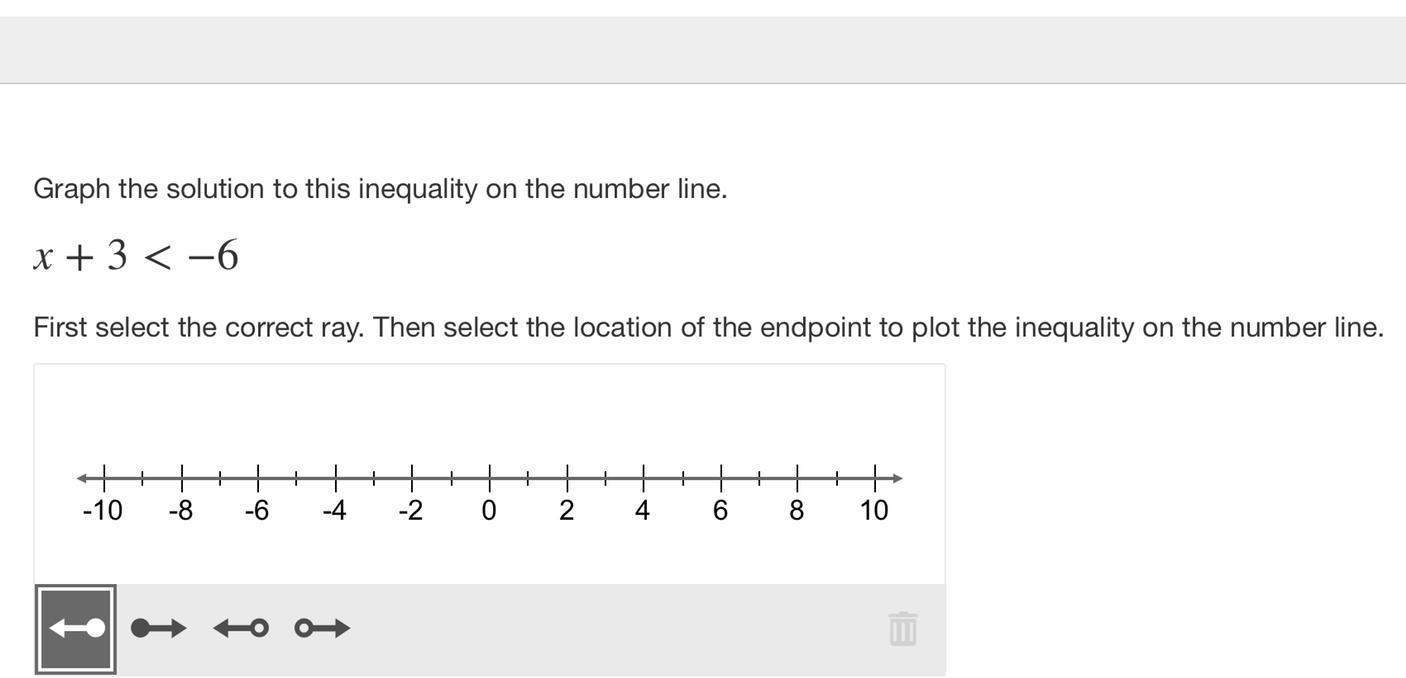
Task: Place endpoint at -6 on number line
Action: tap(258, 478)
